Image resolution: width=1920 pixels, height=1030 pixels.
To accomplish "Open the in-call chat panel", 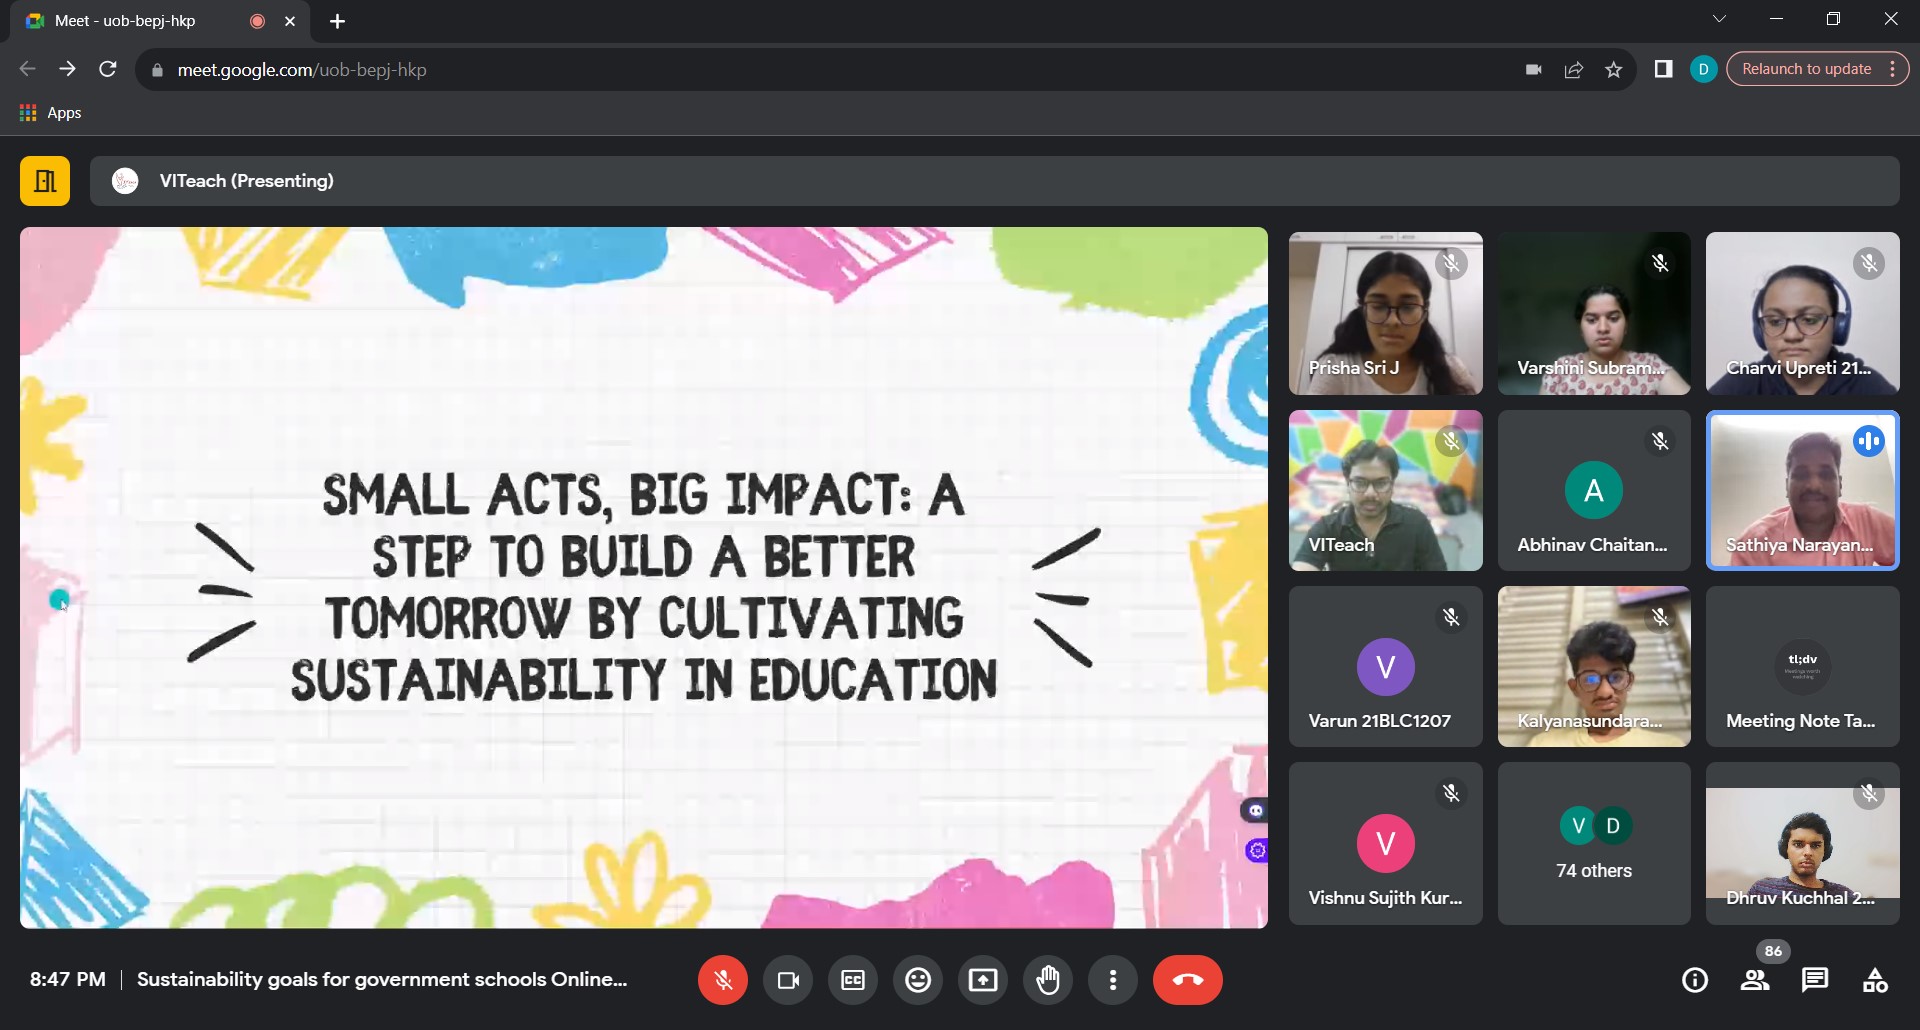I will (x=1815, y=980).
